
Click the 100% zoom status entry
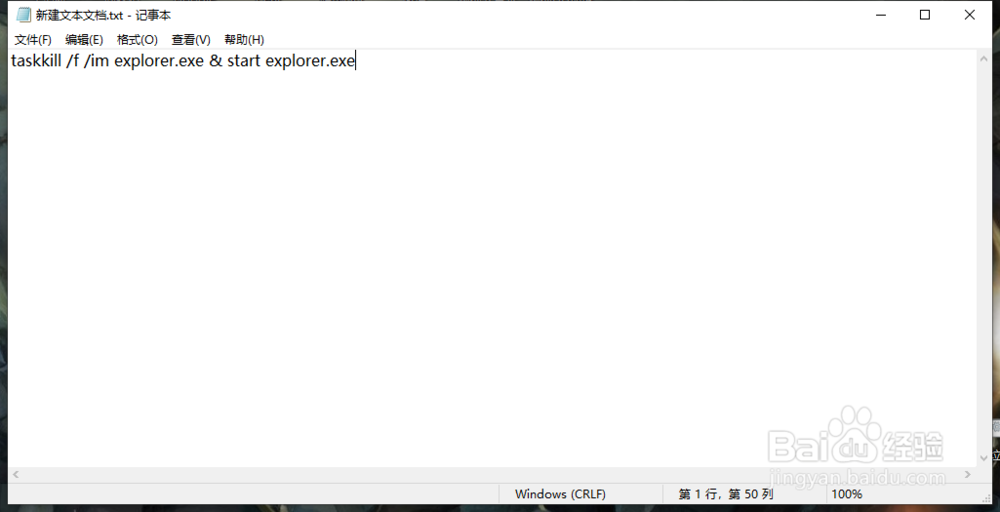847,494
